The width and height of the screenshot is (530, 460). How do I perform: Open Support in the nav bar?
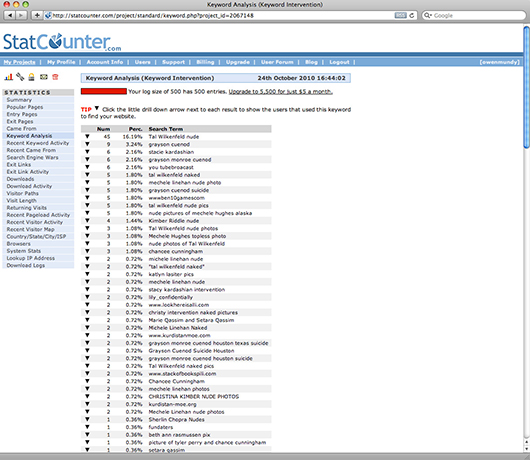(173, 62)
